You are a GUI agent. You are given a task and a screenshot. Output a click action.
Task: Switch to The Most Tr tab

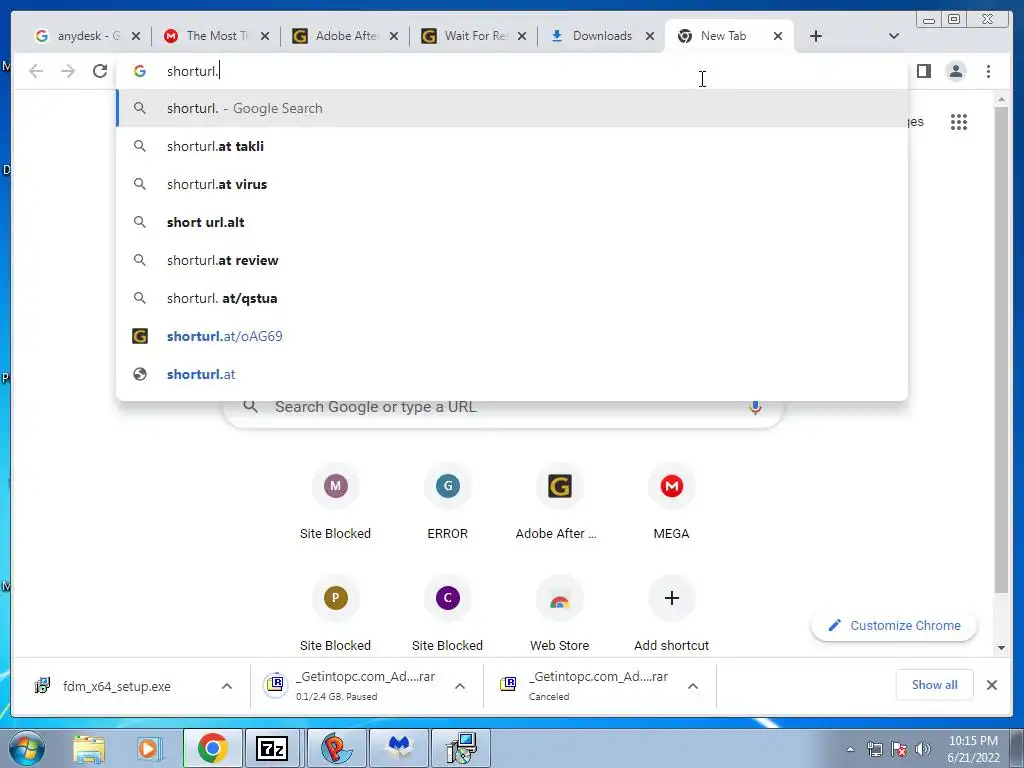click(x=216, y=36)
